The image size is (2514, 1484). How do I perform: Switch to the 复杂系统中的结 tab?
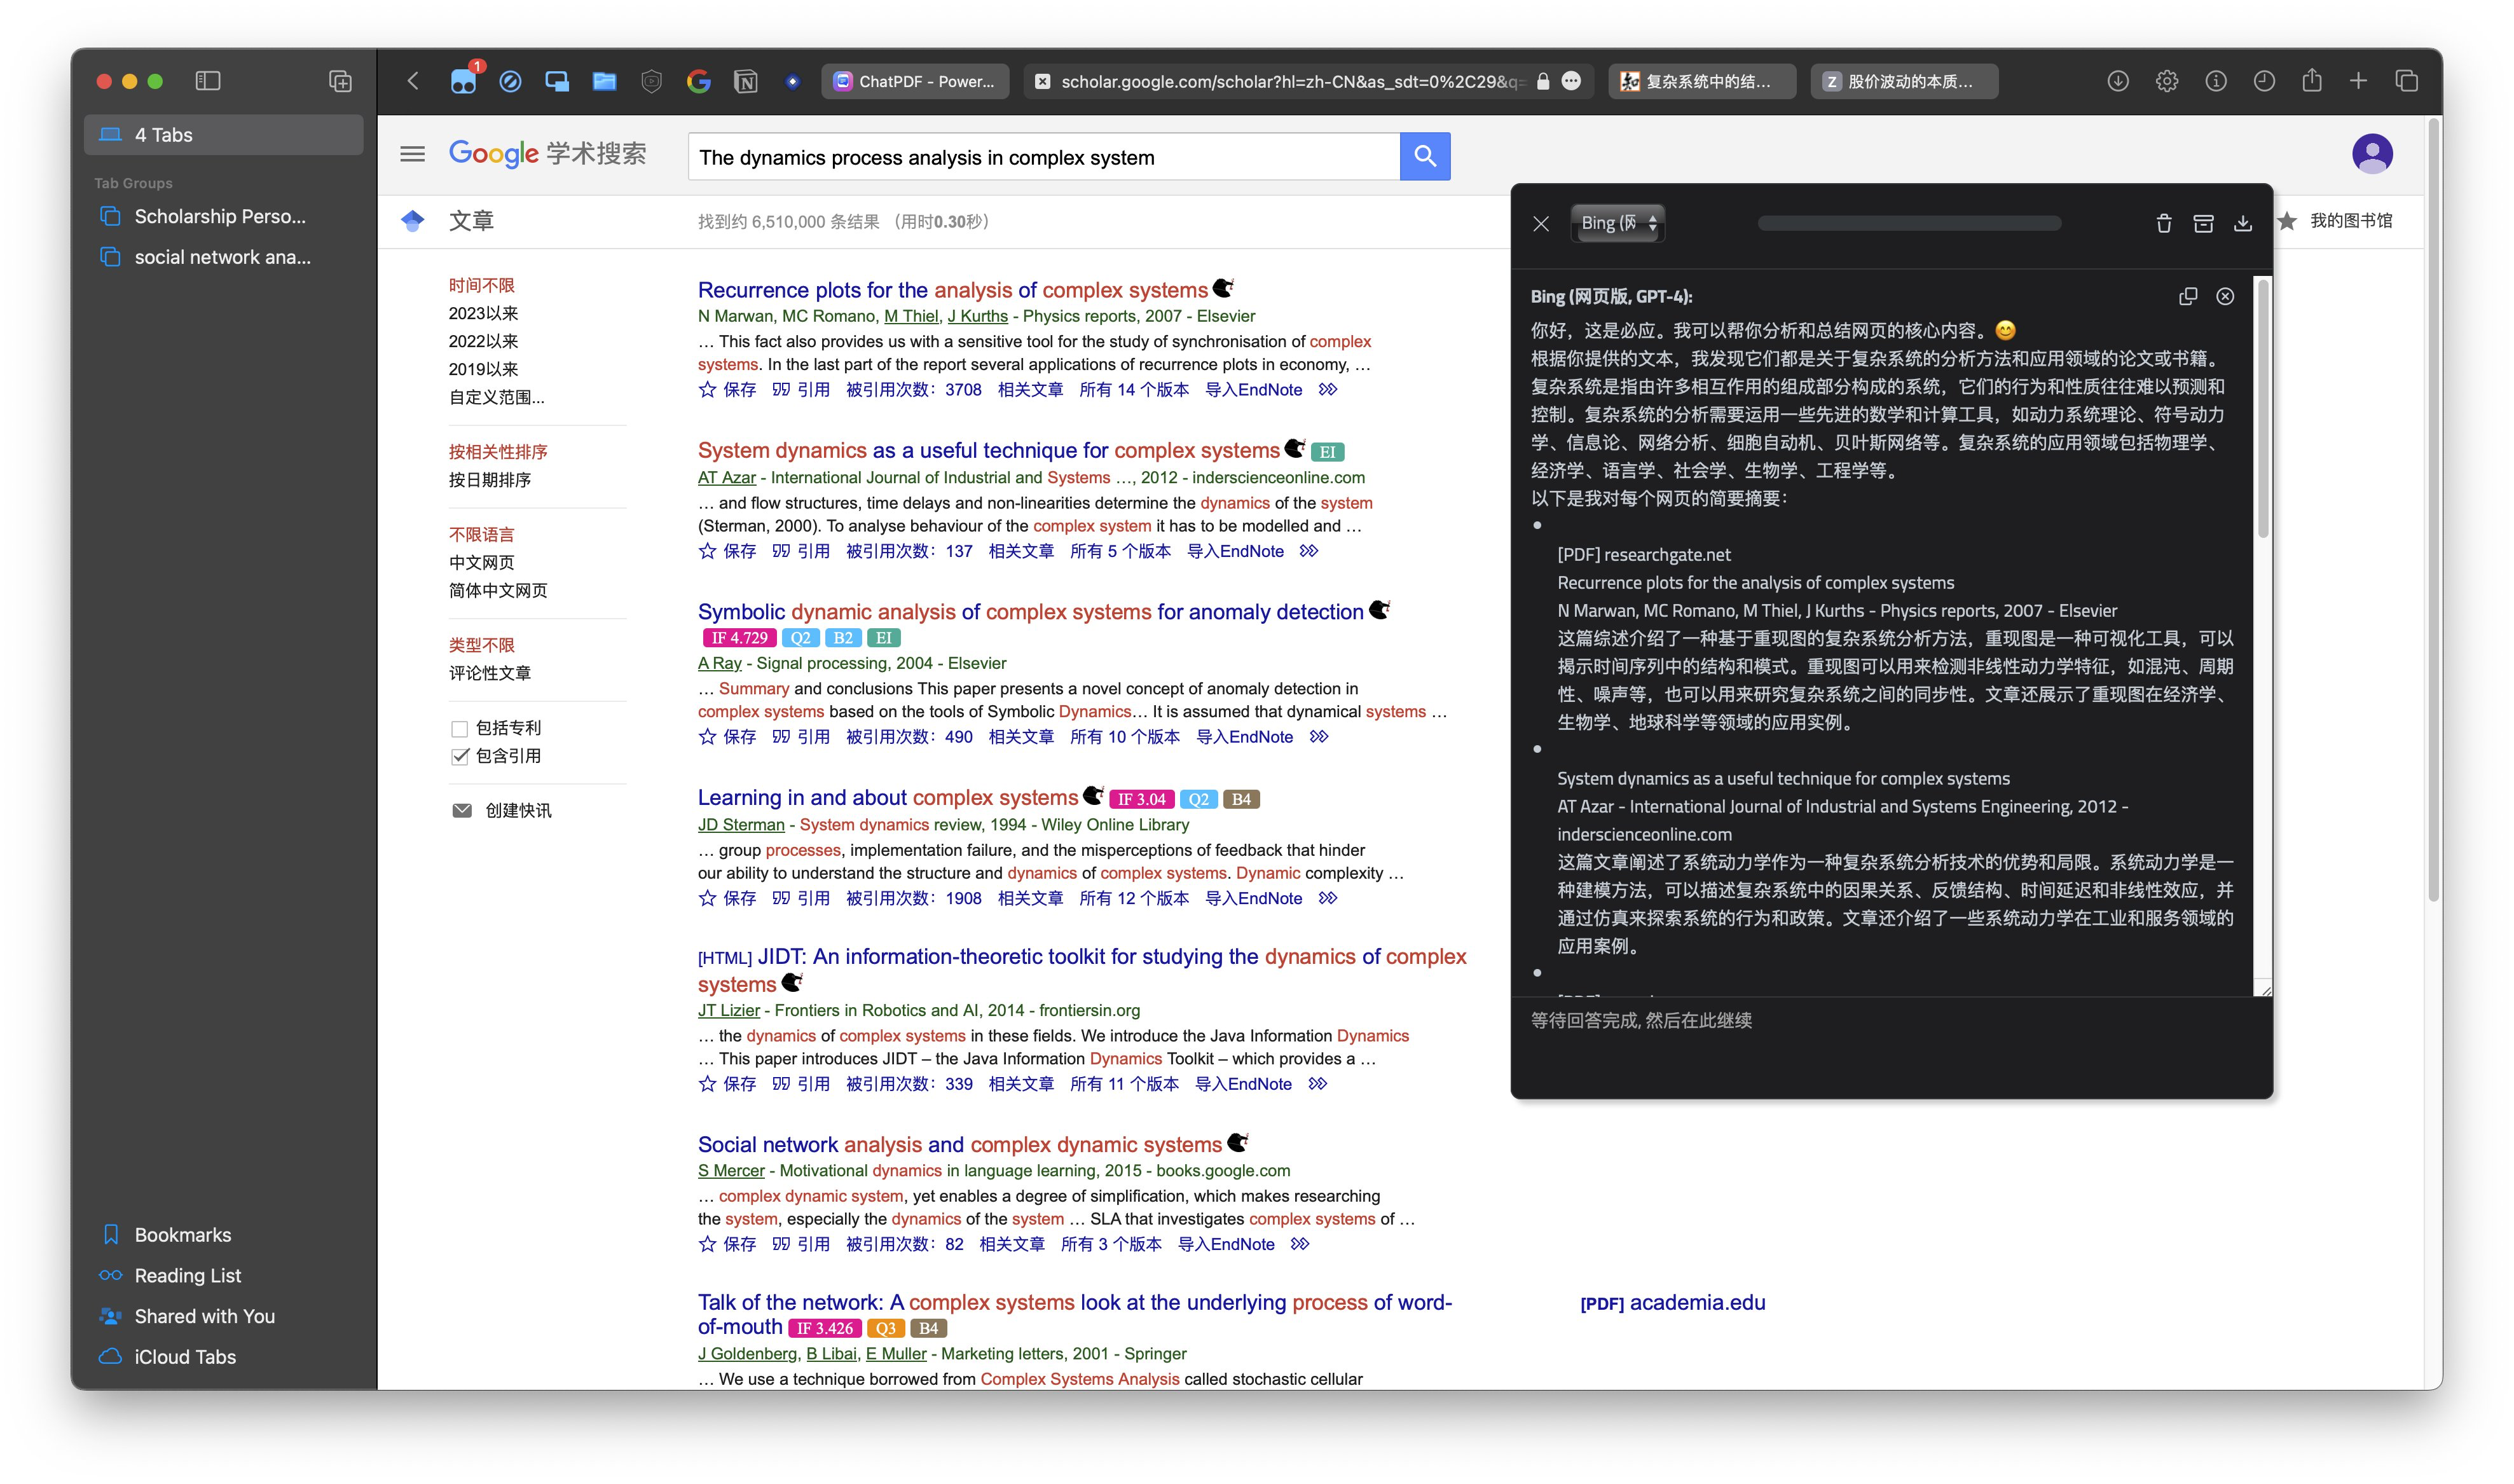click(1702, 81)
